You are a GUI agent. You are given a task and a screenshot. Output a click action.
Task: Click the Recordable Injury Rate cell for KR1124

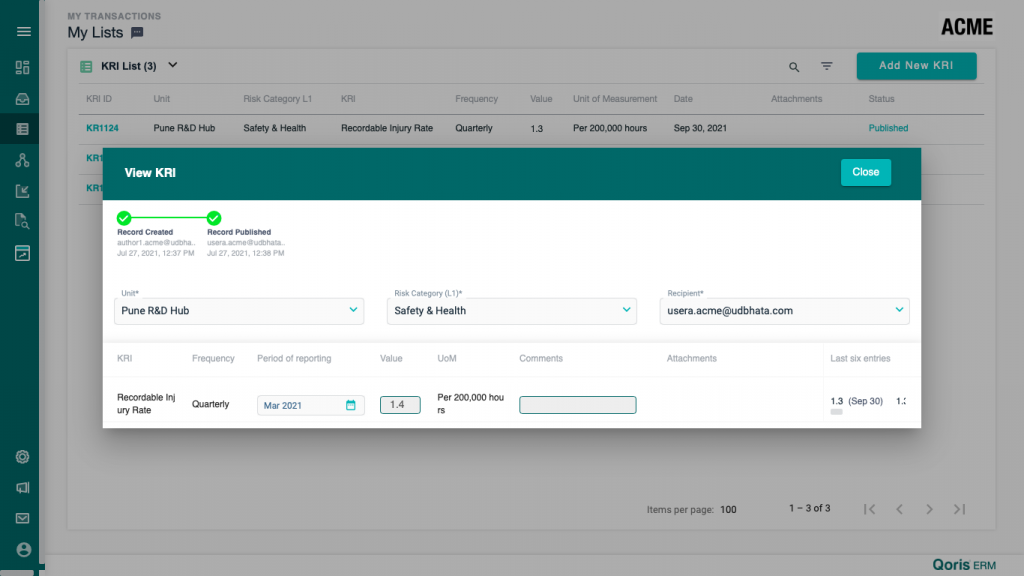[387, 128]
